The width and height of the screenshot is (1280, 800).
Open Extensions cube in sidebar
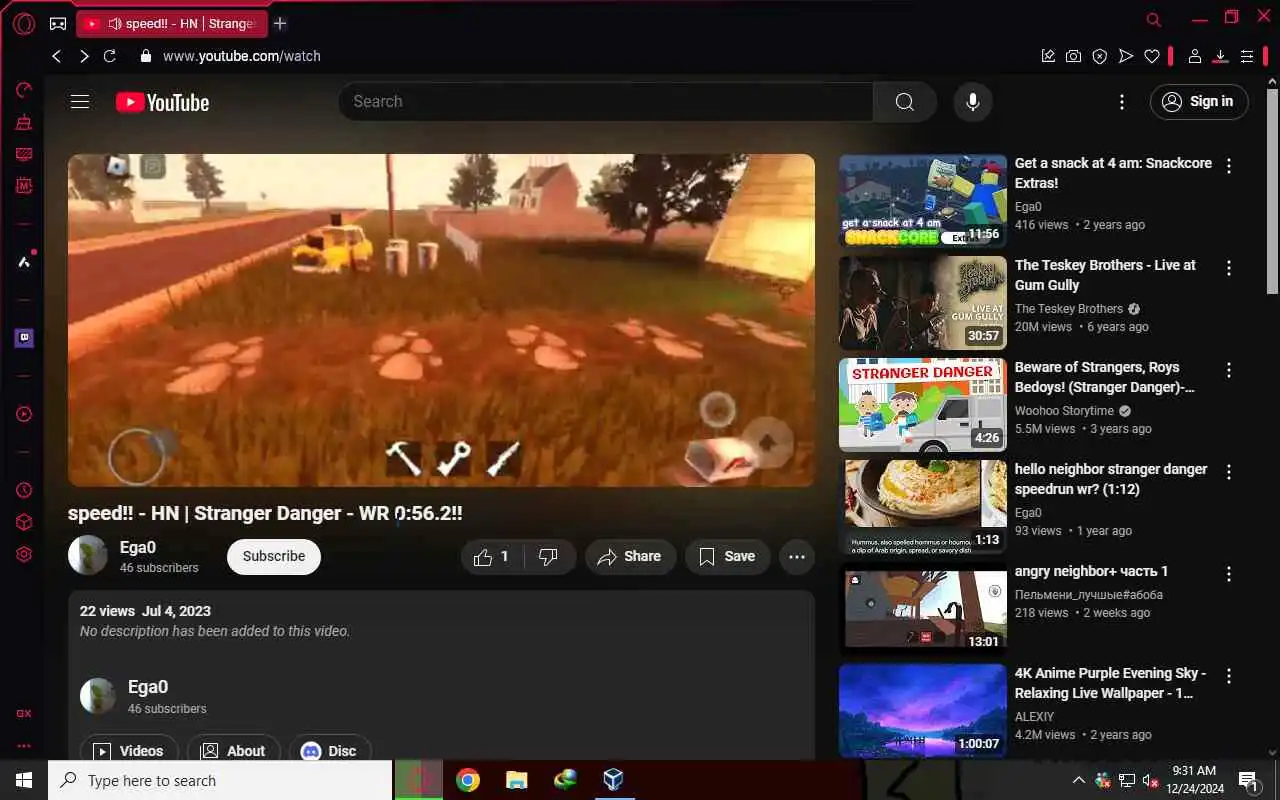24,522
